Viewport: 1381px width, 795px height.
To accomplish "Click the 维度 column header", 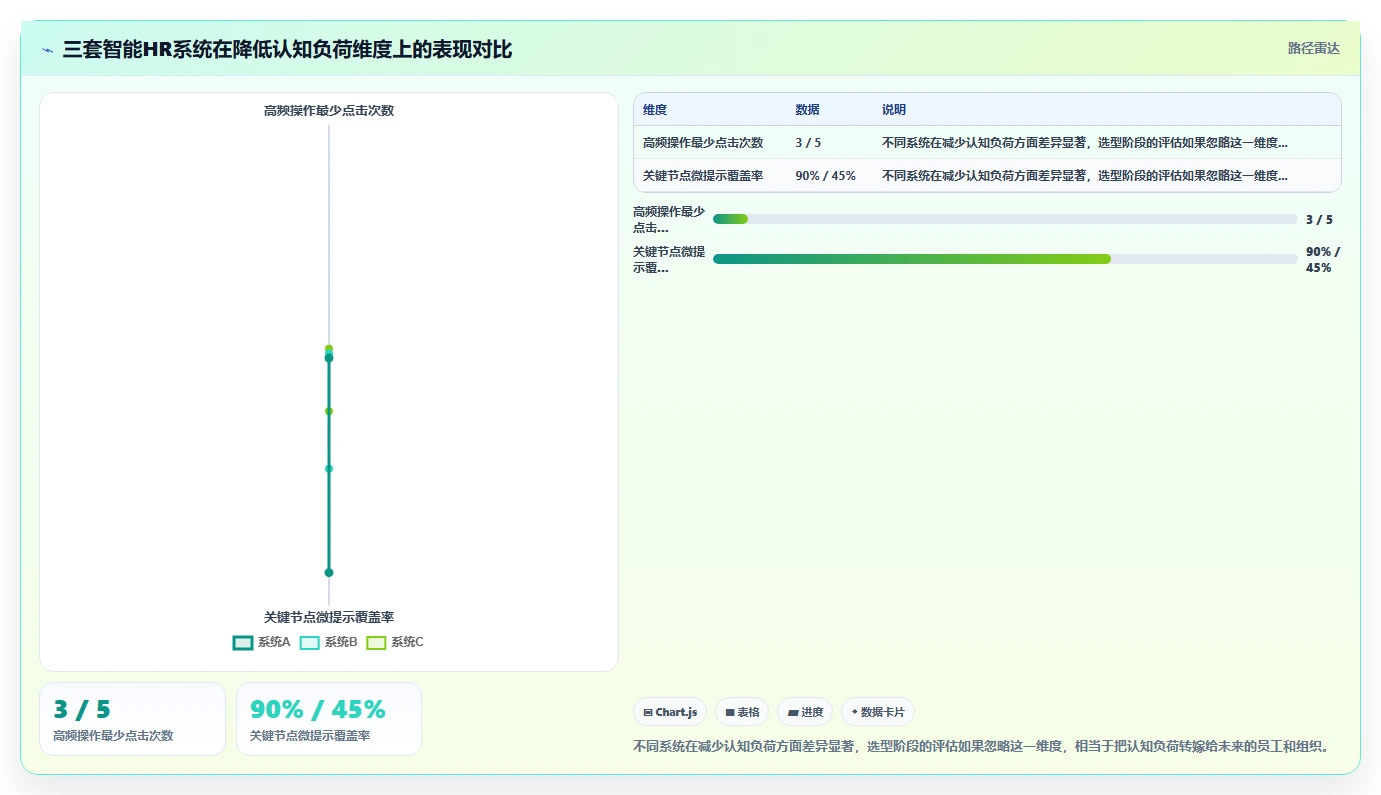I will [655, 110].
